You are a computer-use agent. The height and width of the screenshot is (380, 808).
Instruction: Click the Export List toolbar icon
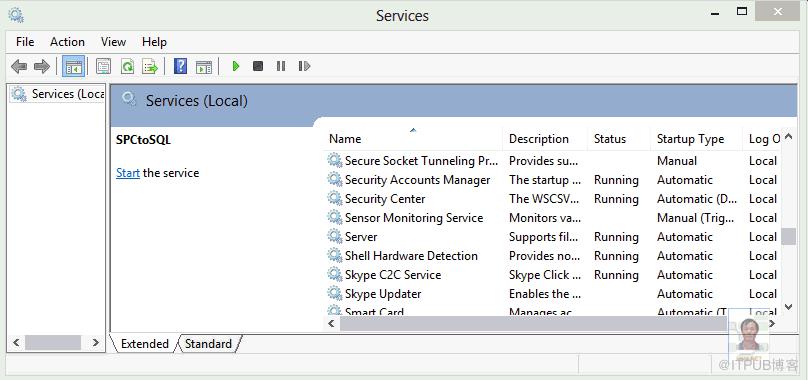(150, 67)
